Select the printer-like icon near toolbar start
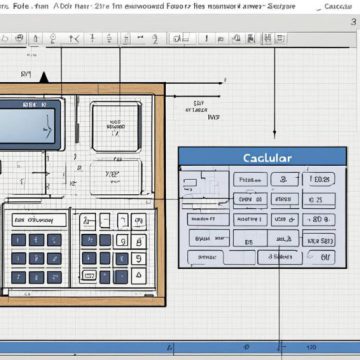 coord(20,38)
